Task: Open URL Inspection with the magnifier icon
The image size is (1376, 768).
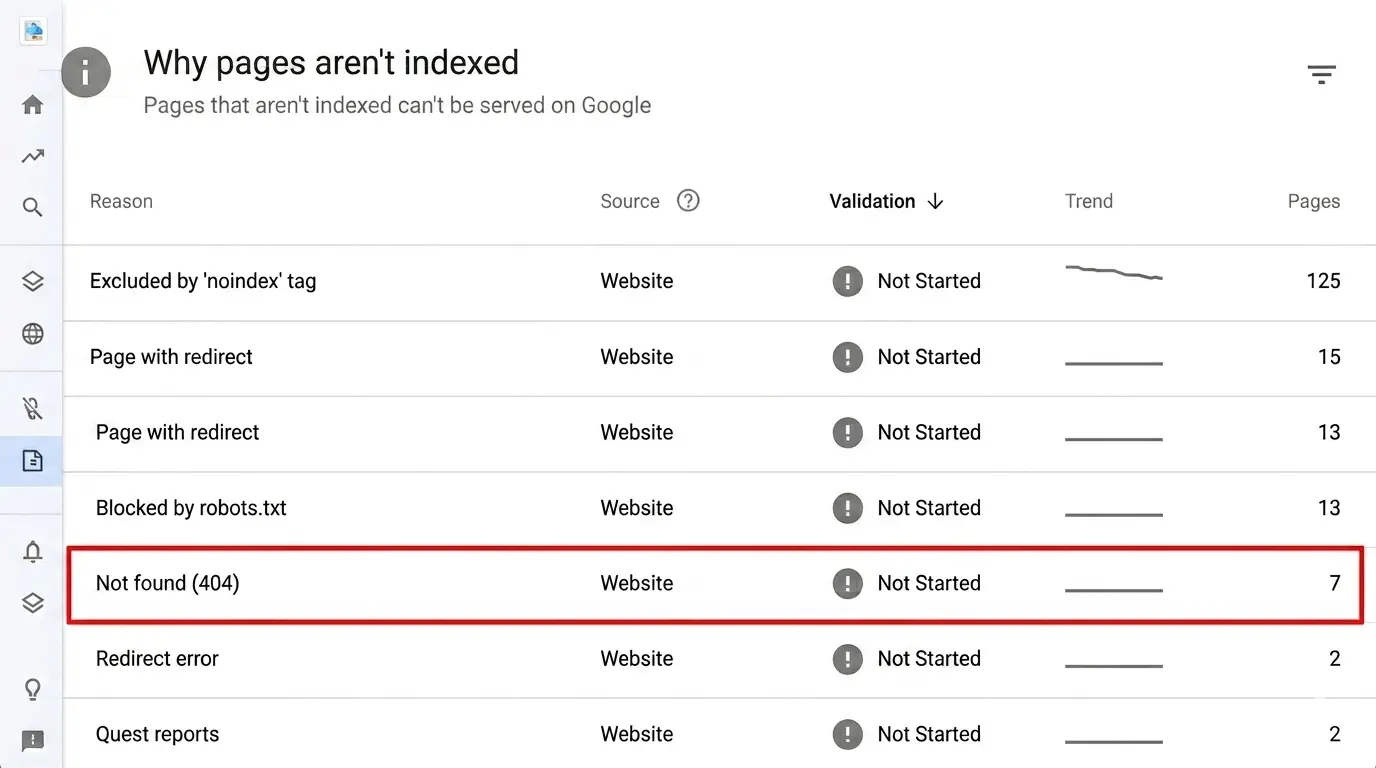Action: click(x=33, y=207)
